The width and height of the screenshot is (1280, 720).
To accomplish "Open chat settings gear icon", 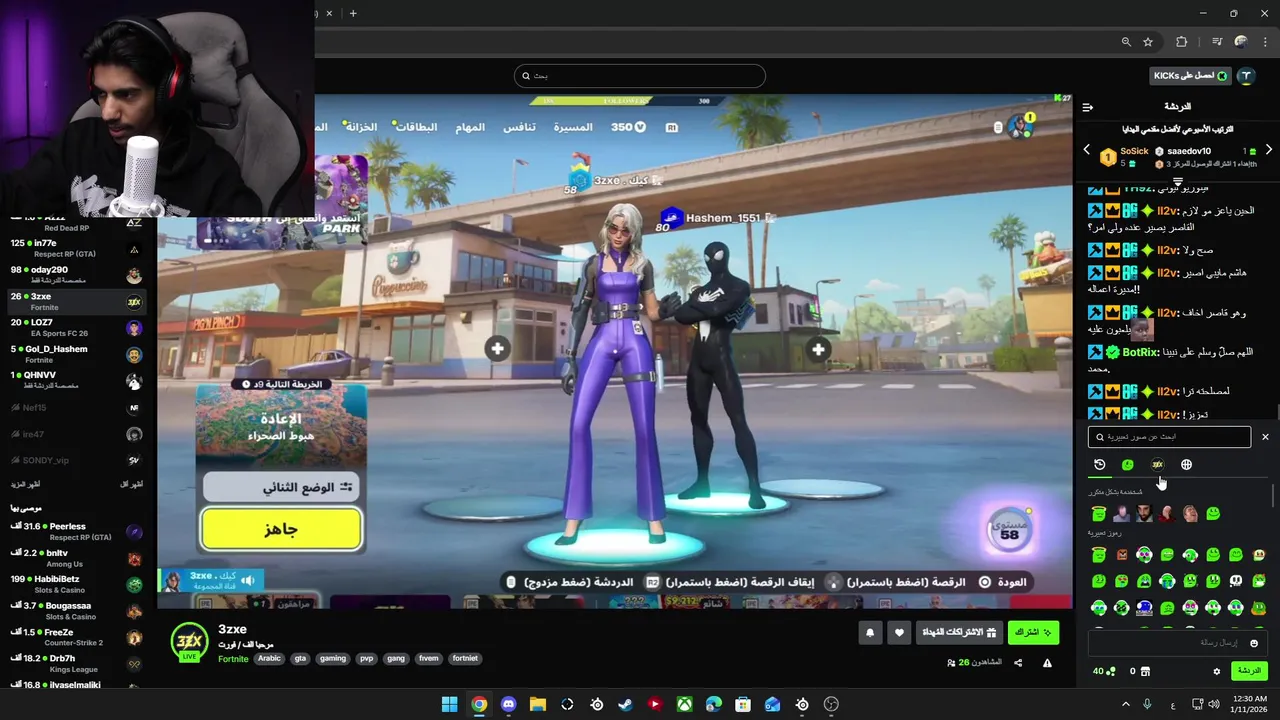I will 1216,671.
